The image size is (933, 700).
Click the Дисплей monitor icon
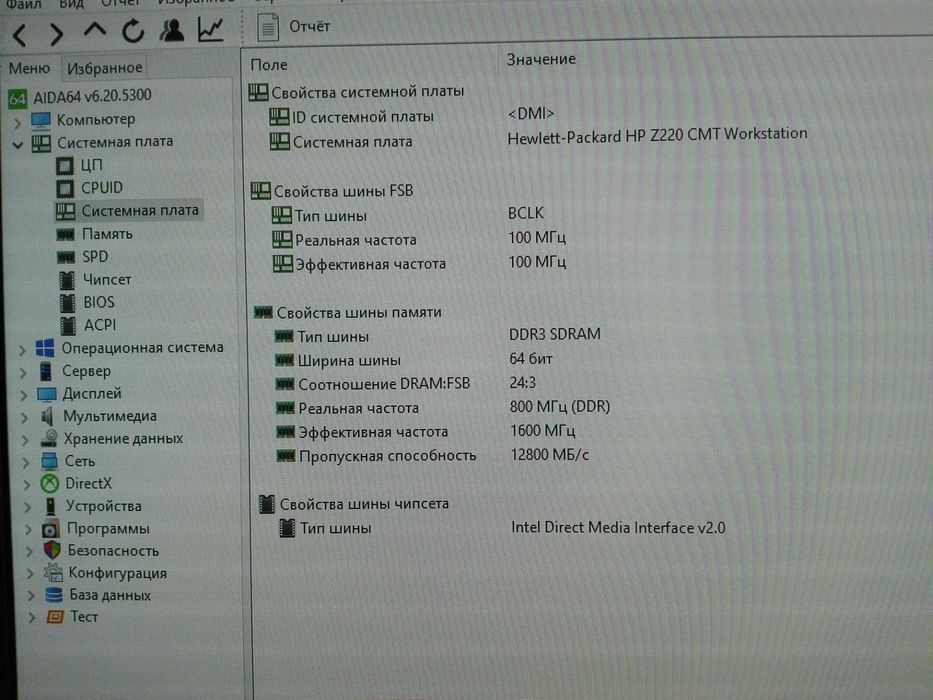[x=46, y=394]
